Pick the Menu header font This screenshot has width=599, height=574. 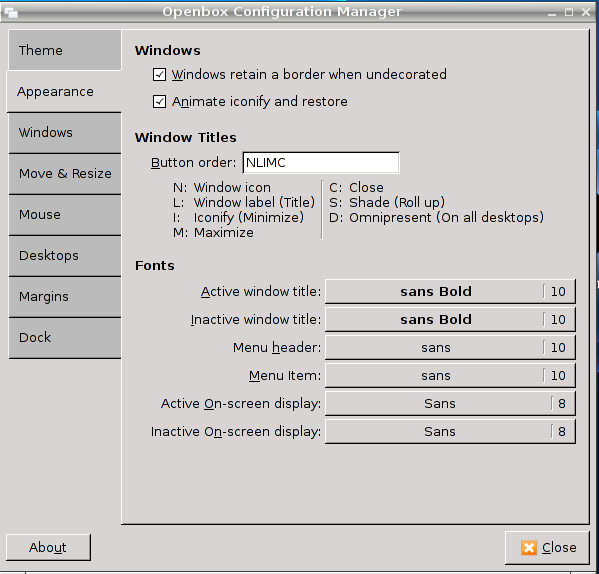tap(450, 348)
